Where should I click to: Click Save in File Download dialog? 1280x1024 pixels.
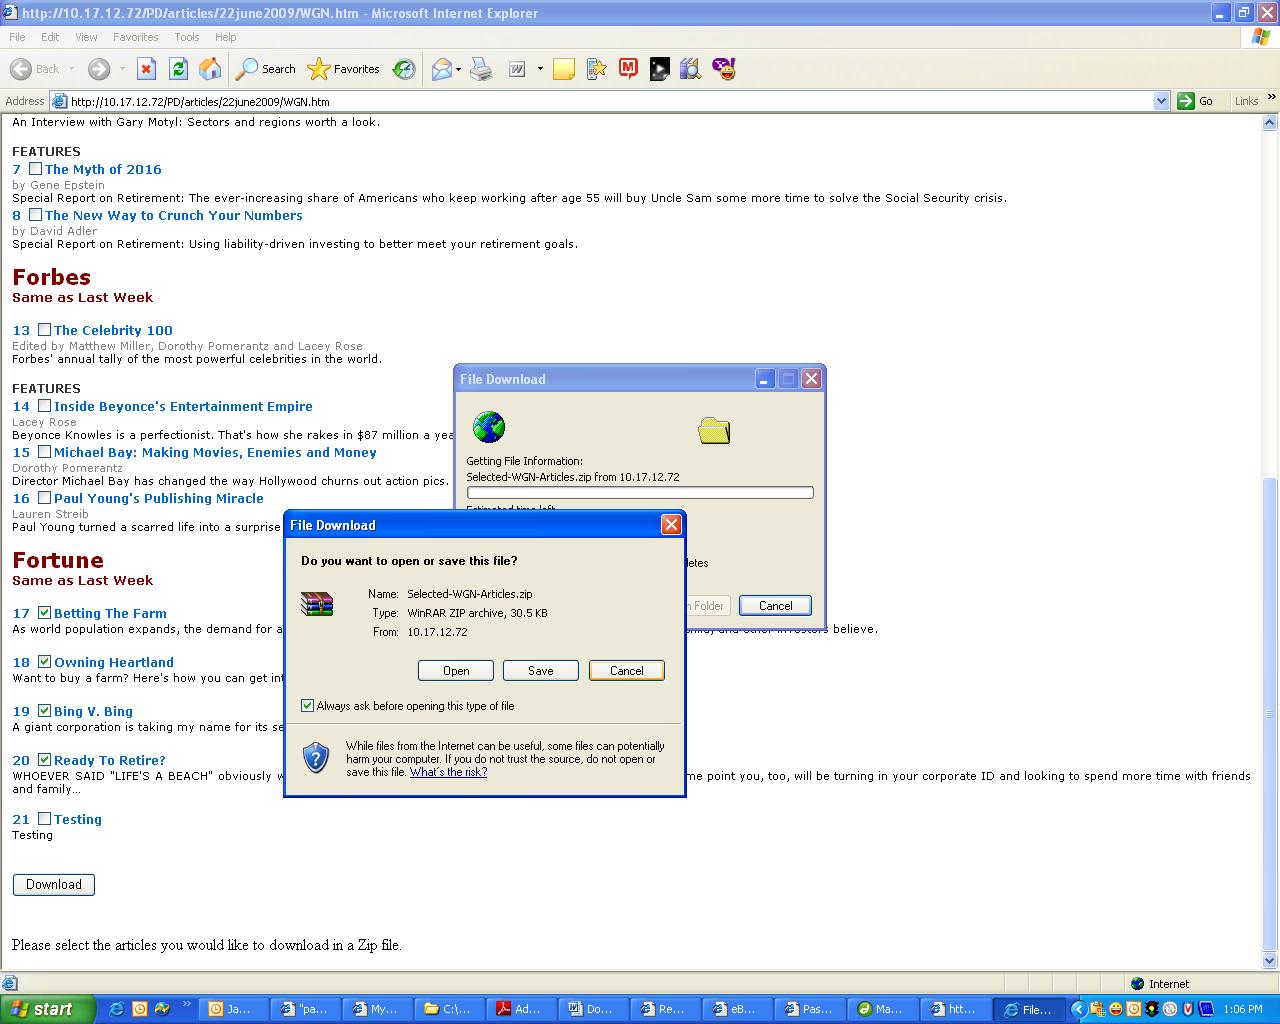(540, 671)
